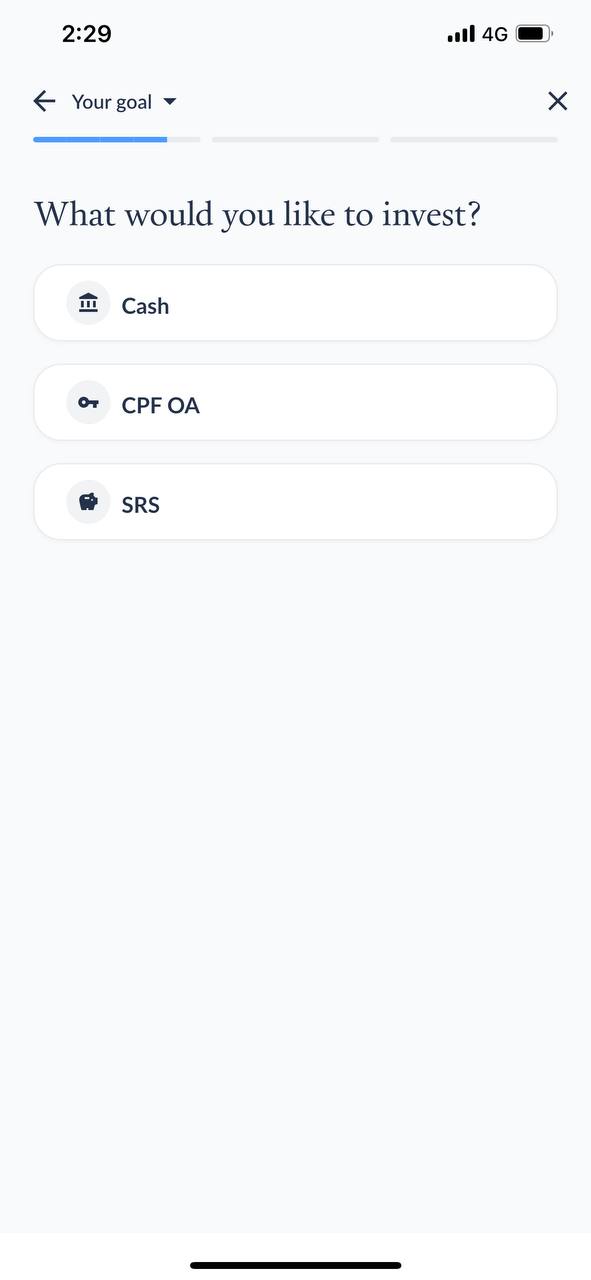Choose the CPF OA text label

(161, 405)
